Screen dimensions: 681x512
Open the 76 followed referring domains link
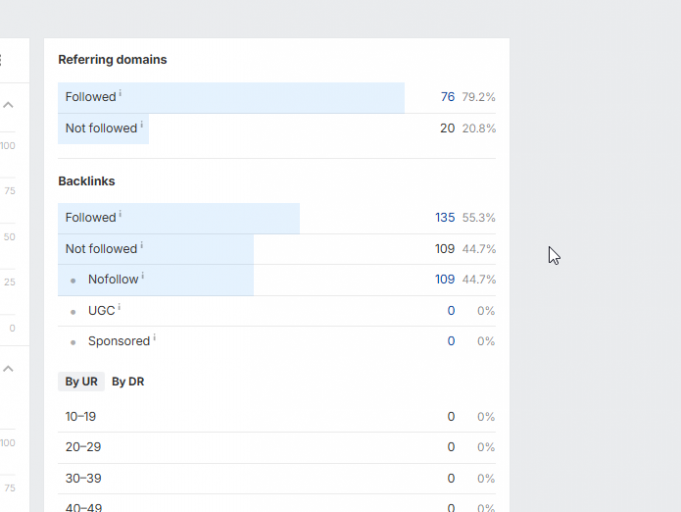(447, 98)
